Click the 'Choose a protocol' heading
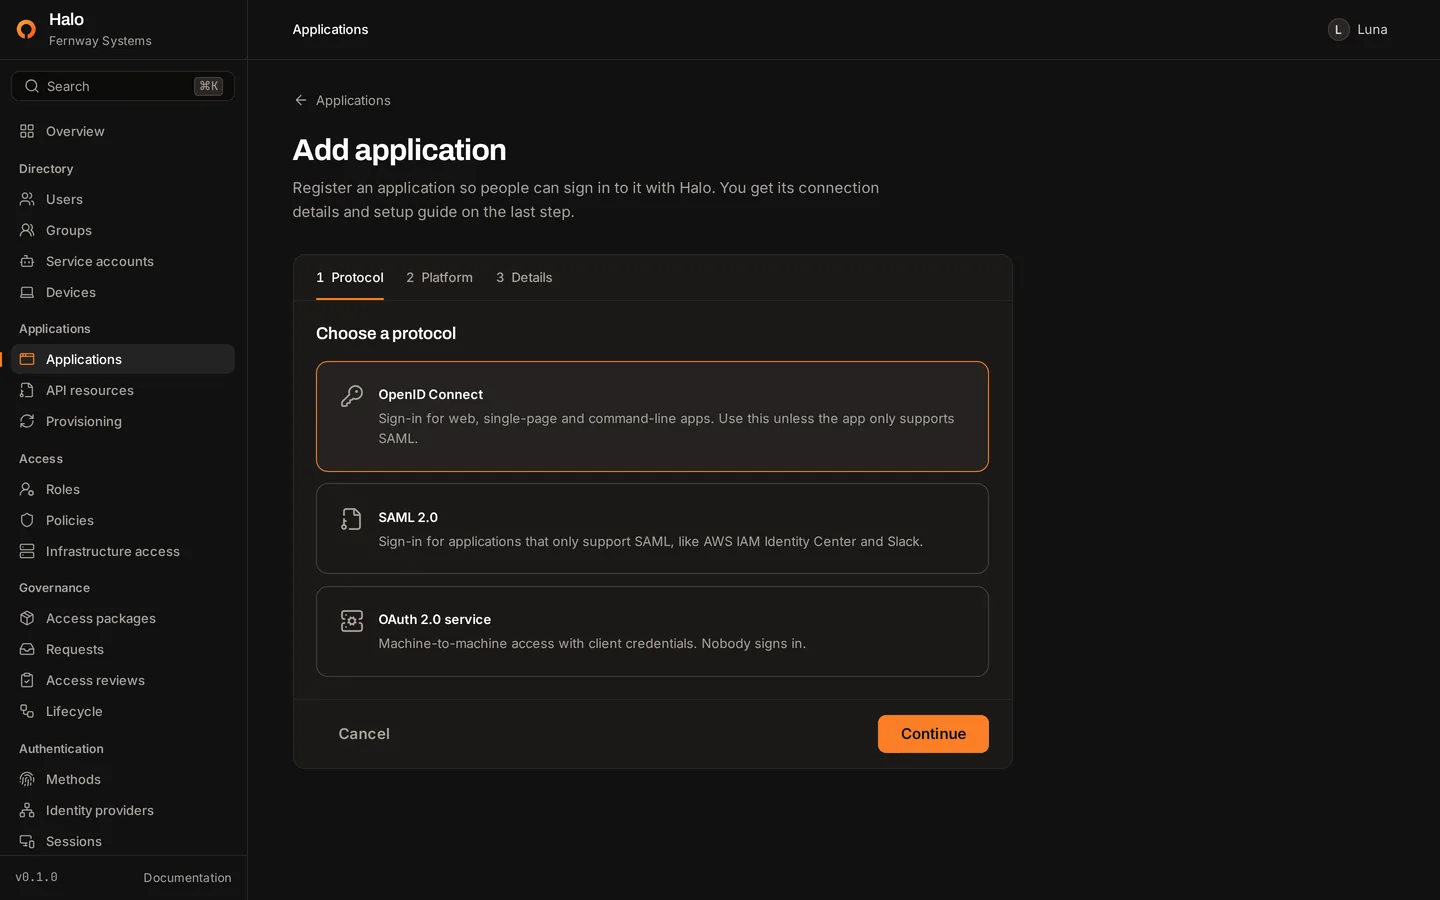Viewport: 1440px width, 900px height. 386,333
